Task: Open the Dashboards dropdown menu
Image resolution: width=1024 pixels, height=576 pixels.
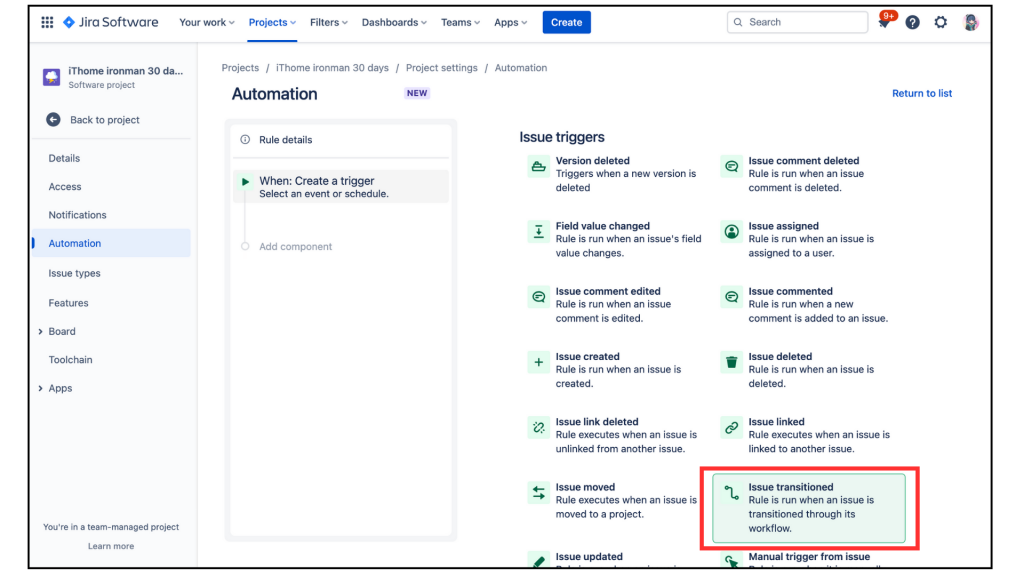Action: click(x=394, y=22)
